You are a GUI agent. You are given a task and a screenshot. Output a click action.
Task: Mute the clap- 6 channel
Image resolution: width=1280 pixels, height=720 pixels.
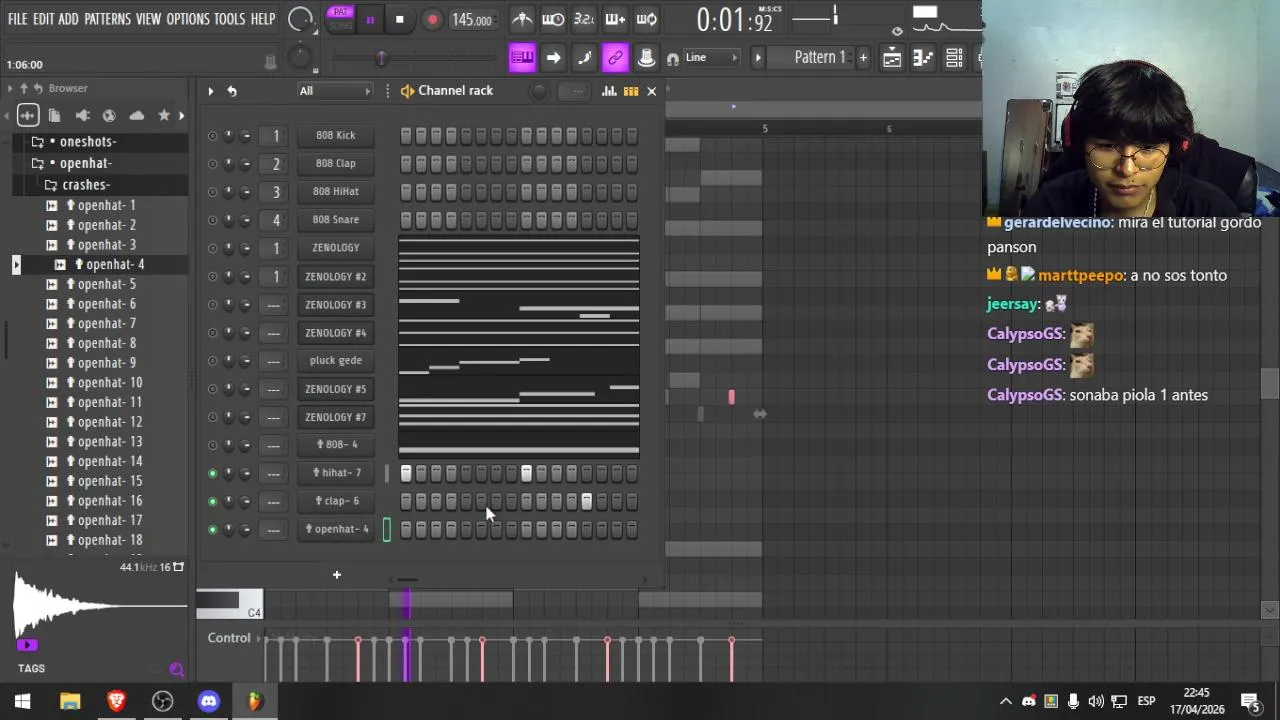click(x=212, y=501)
